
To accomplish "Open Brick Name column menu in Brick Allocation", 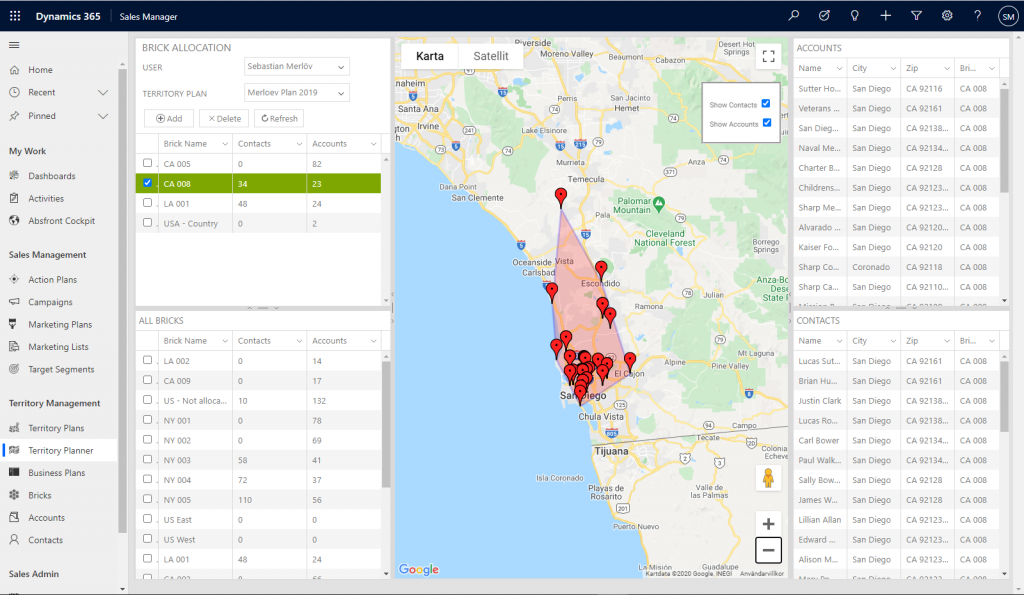I will click(225, 144).
